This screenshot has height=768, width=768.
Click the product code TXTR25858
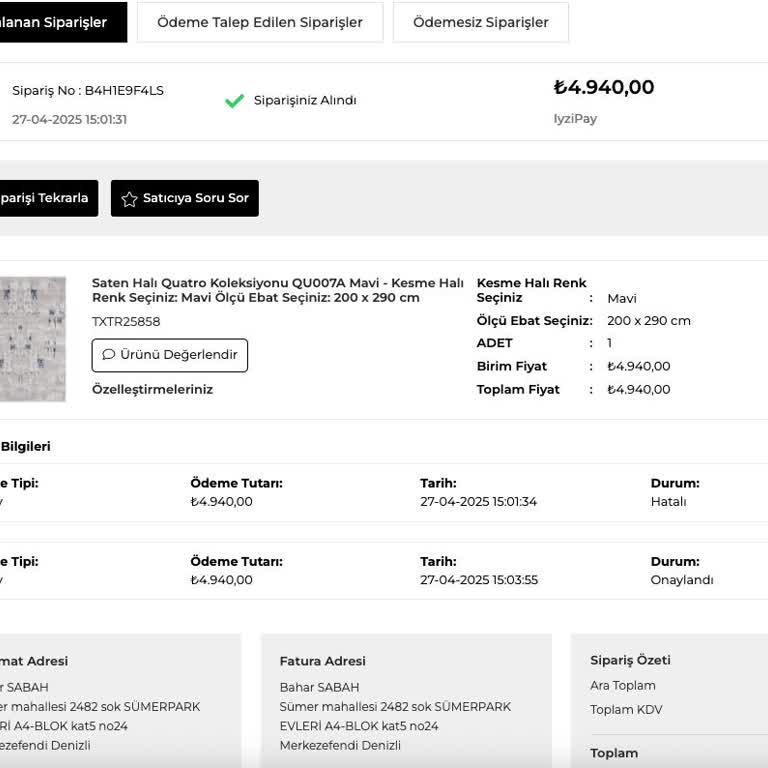click(x=126, y=322)
